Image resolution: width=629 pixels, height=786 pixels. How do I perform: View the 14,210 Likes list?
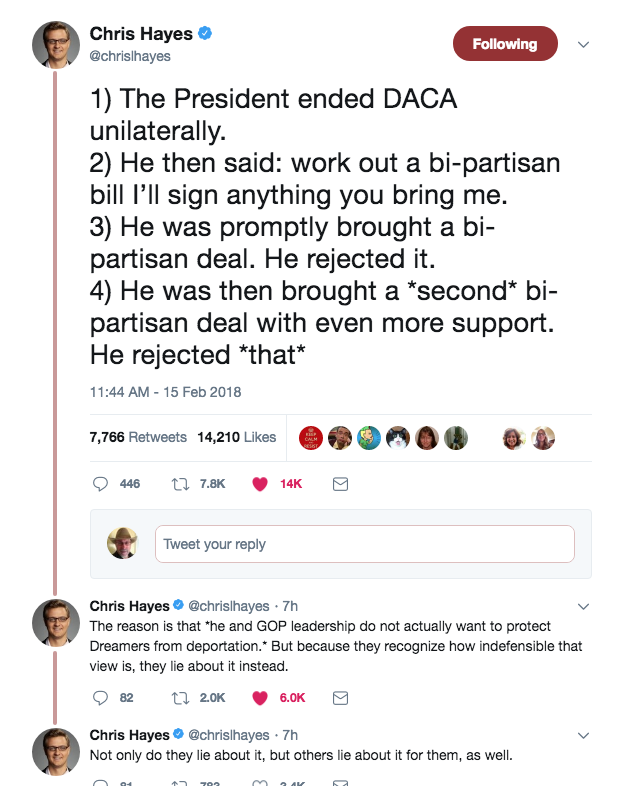point(236,437)
